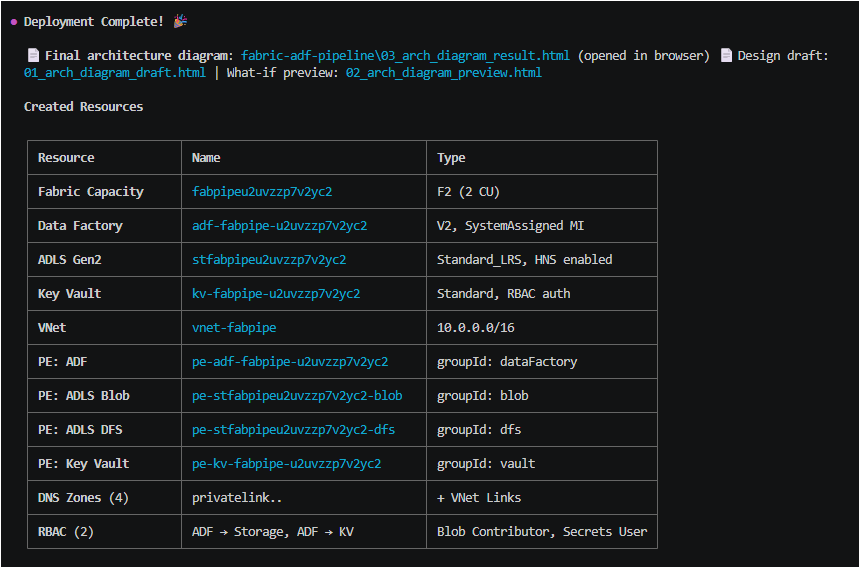The width and height of the screenshot is (860, 568).
Task: Click the vnet-fabpipe link
Action: (x=234, y=328)
